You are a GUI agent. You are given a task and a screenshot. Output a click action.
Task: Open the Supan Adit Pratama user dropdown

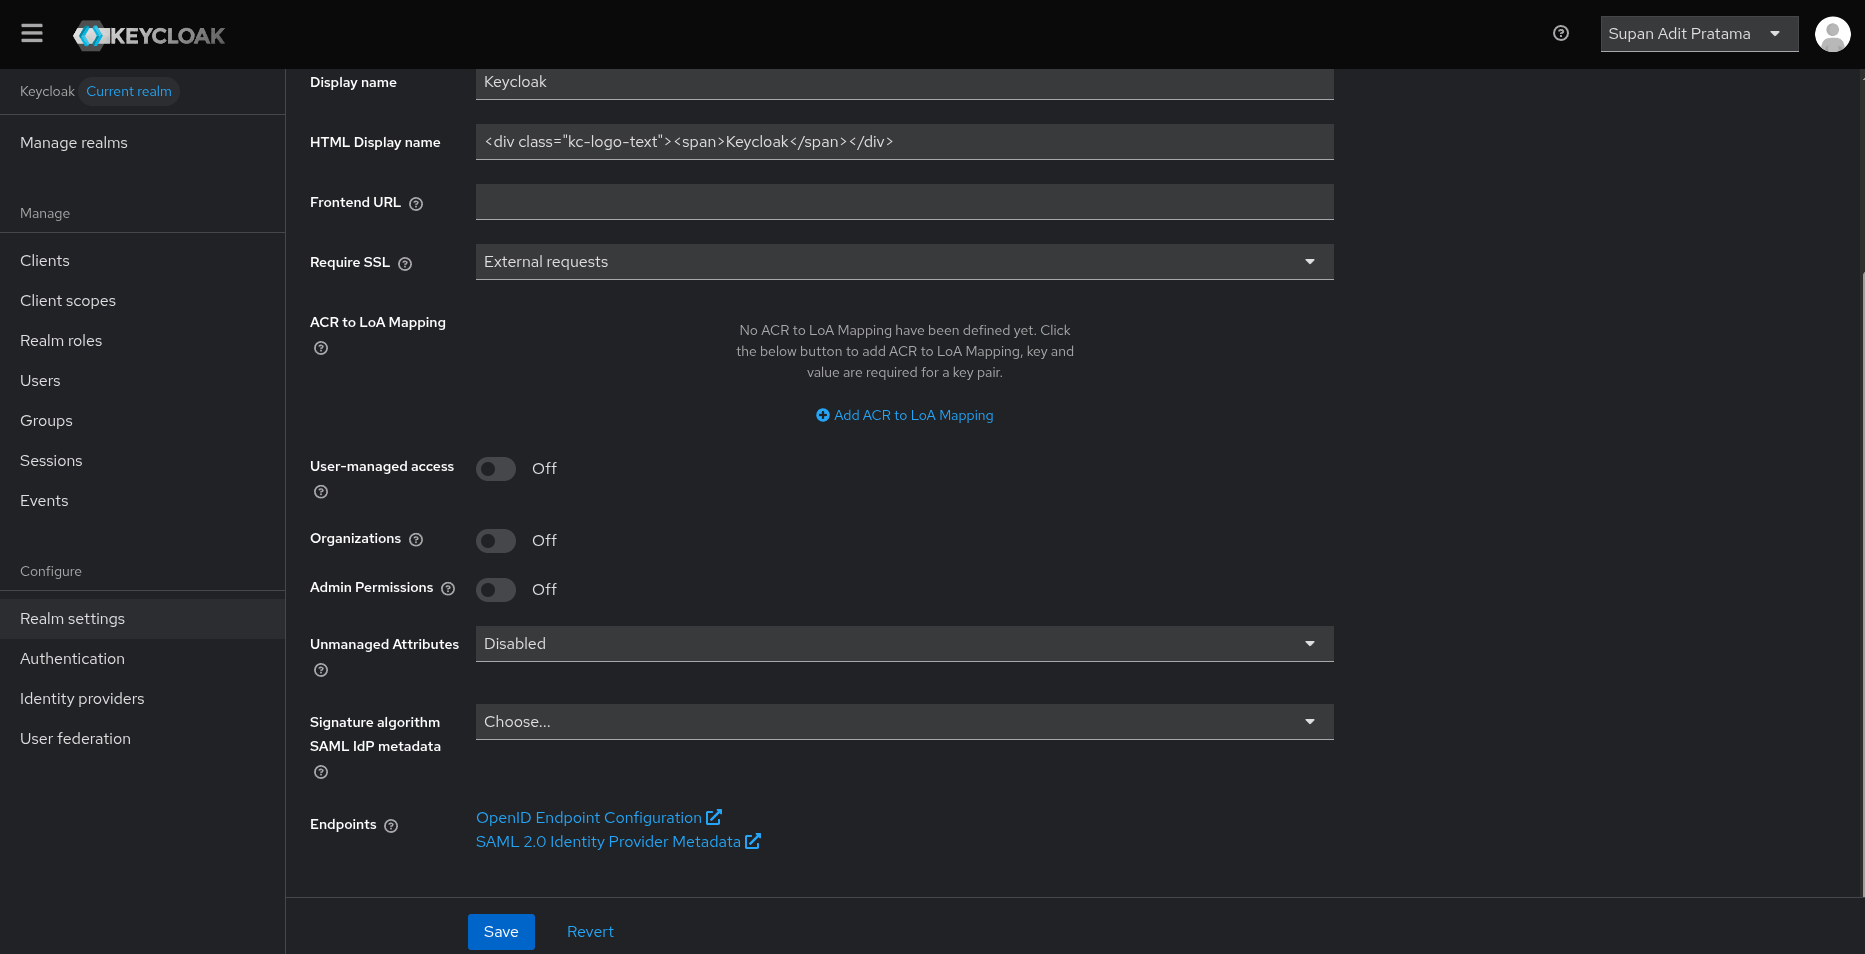click(1699, 34)
